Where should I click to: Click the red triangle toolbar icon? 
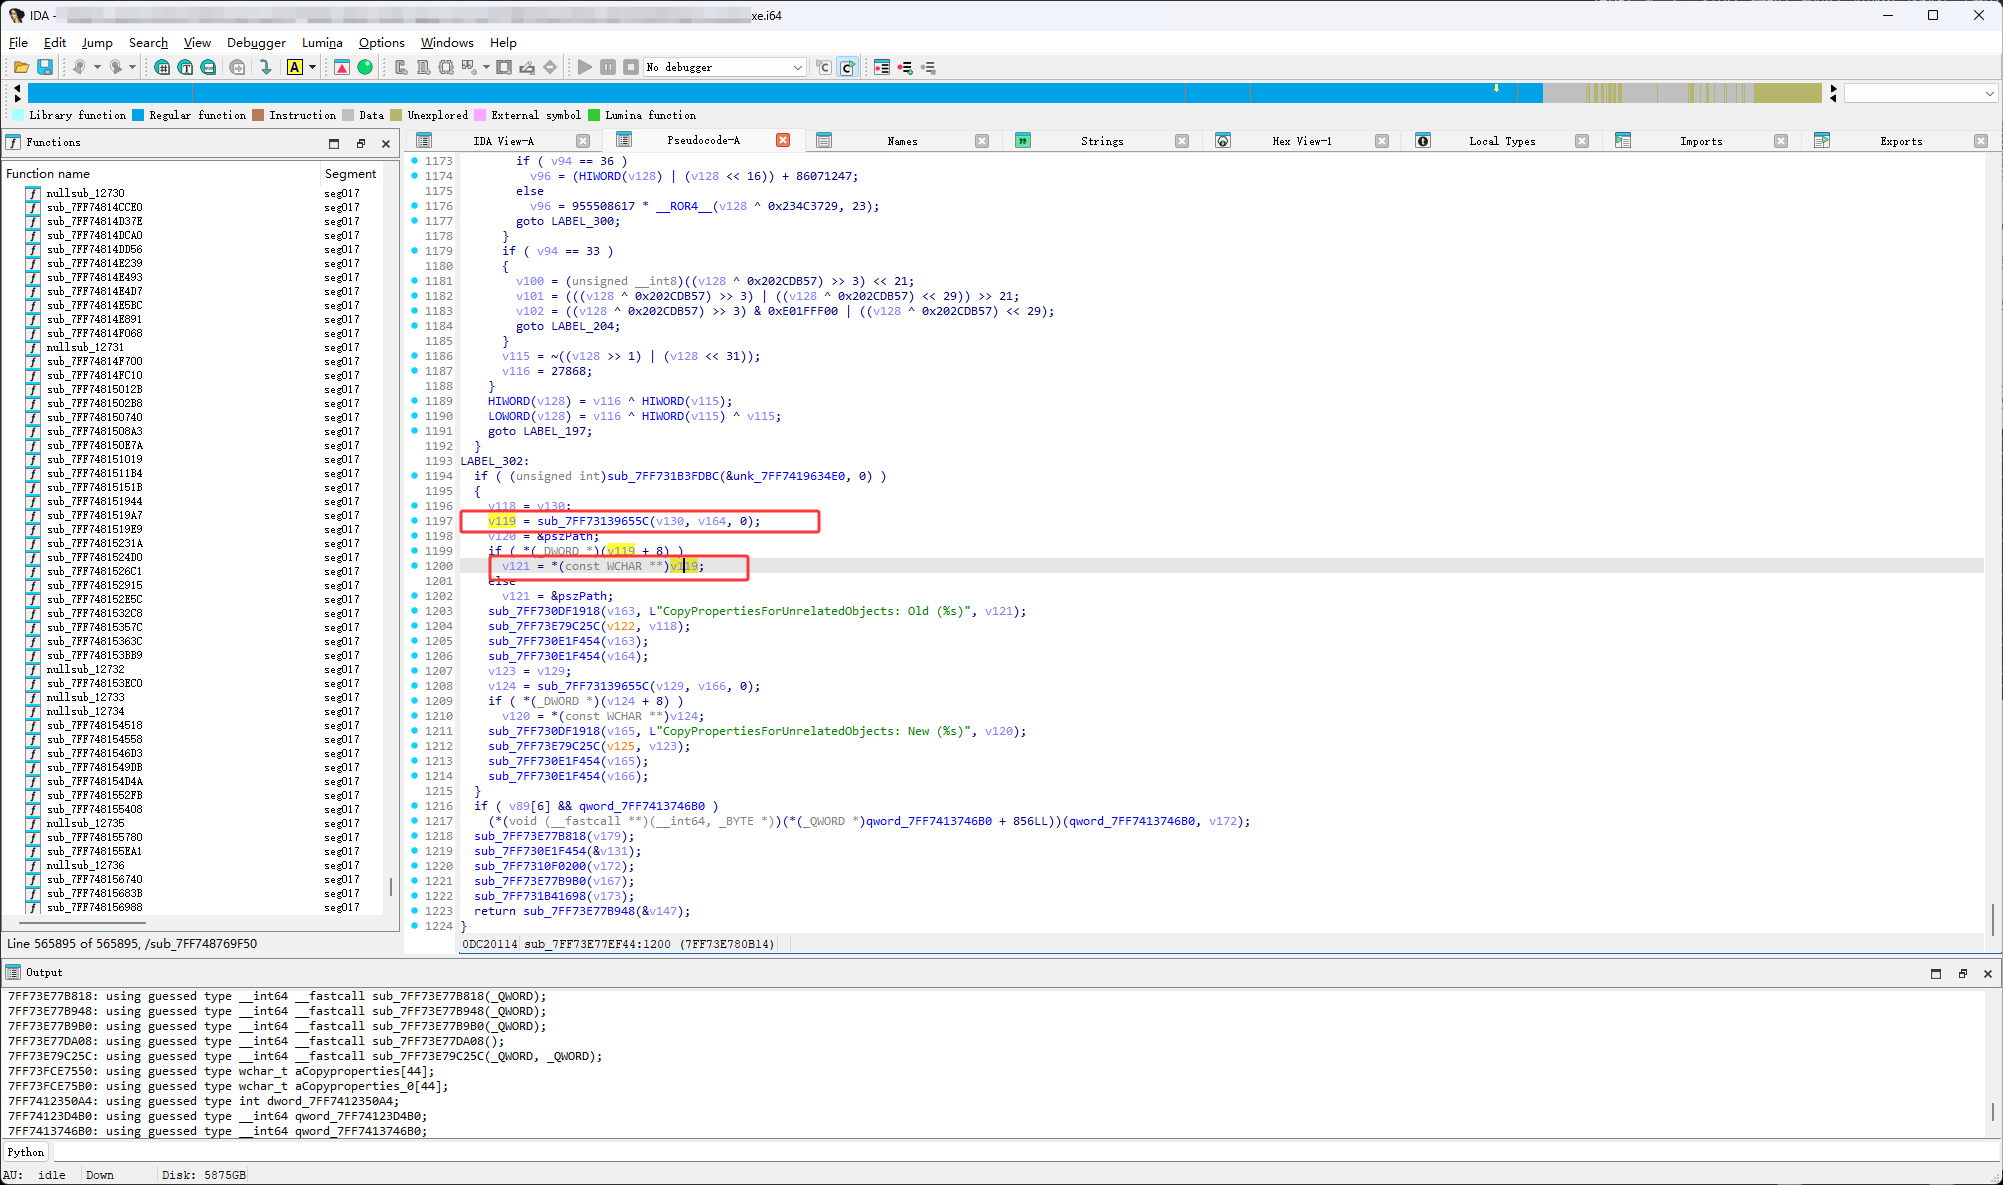342,67
